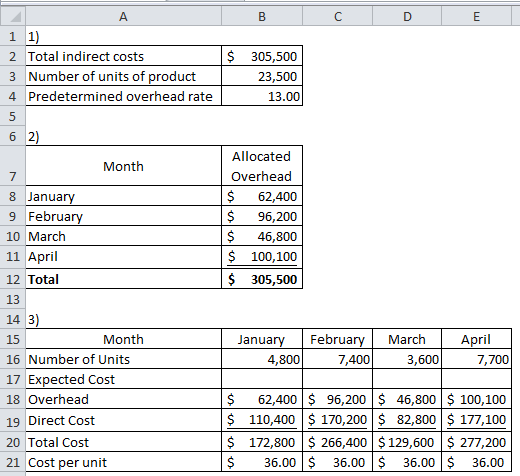Click the 172,800 total cost cell

(x=262, y=442)
